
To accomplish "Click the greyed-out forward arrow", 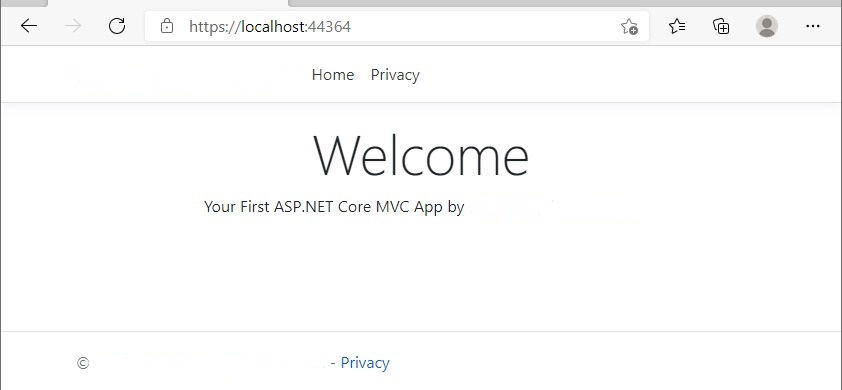I will pyautogui.click(x=73, y=26).
